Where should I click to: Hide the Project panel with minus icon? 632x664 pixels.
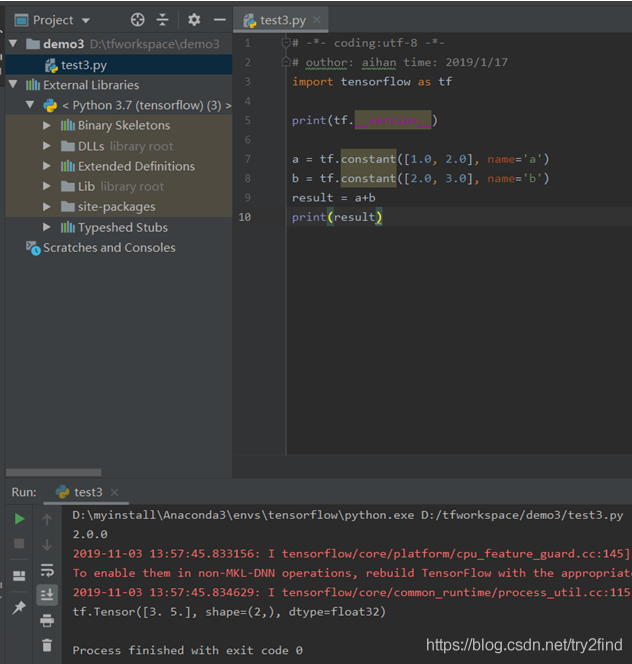(219, 19)
